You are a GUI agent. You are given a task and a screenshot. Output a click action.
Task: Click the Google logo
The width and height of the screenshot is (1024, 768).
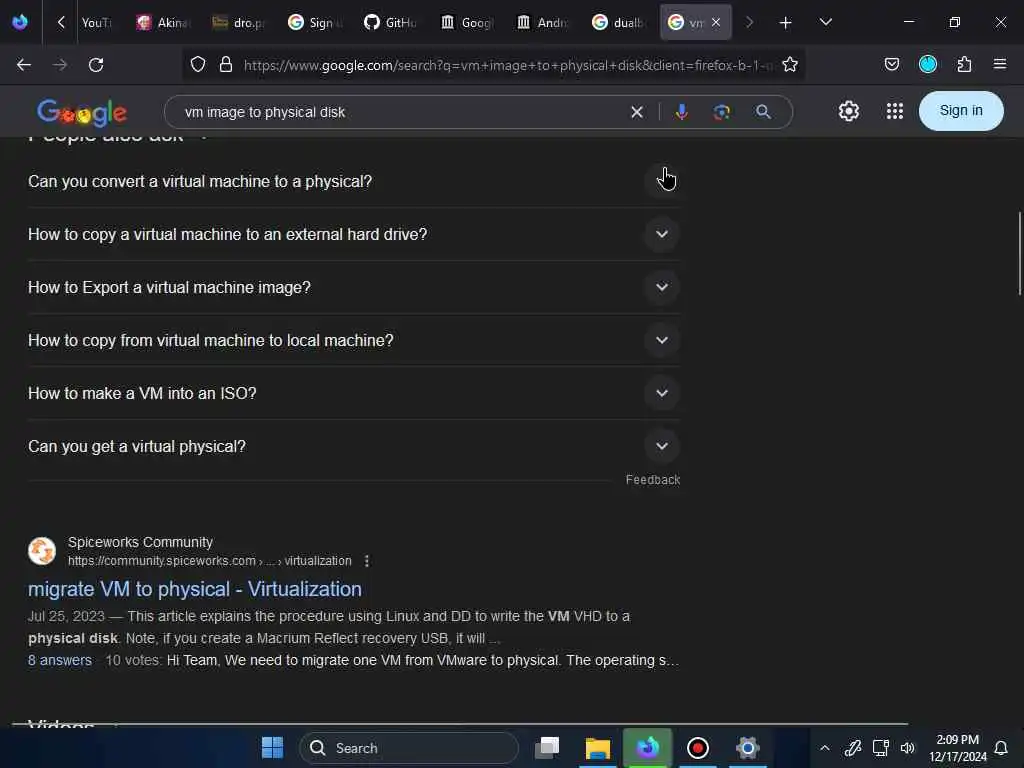(82, 113)
